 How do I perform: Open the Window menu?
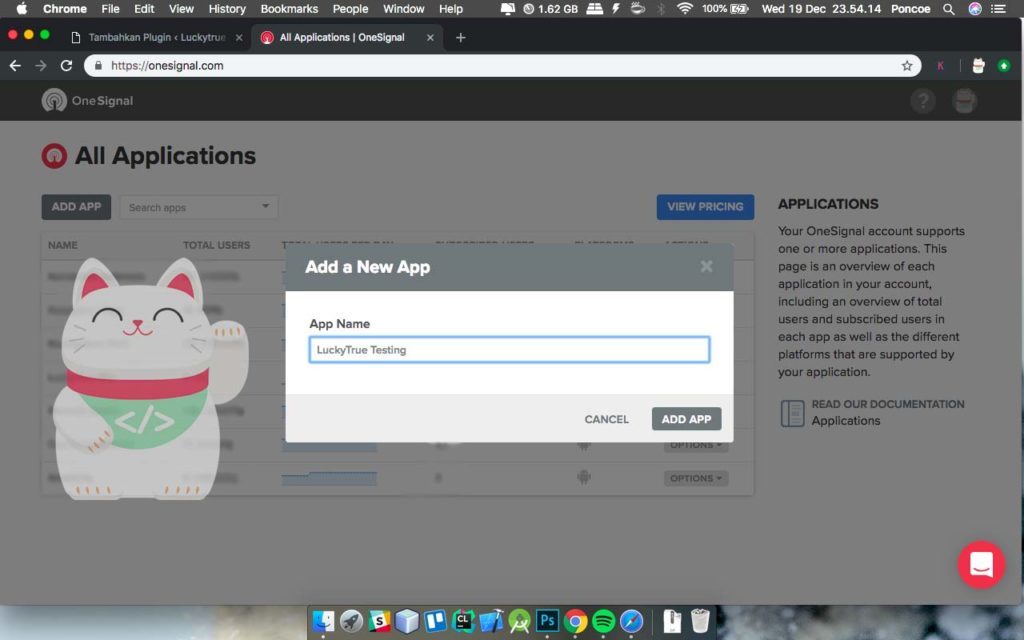404,8
